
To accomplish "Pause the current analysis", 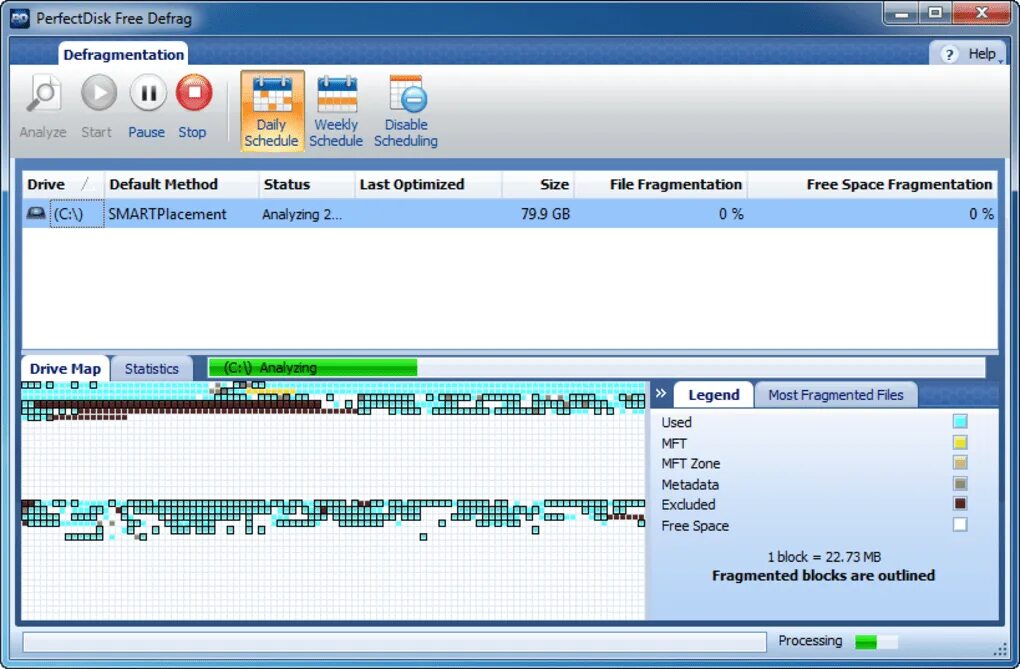I will pyautogui.click(x=148, y=93).
